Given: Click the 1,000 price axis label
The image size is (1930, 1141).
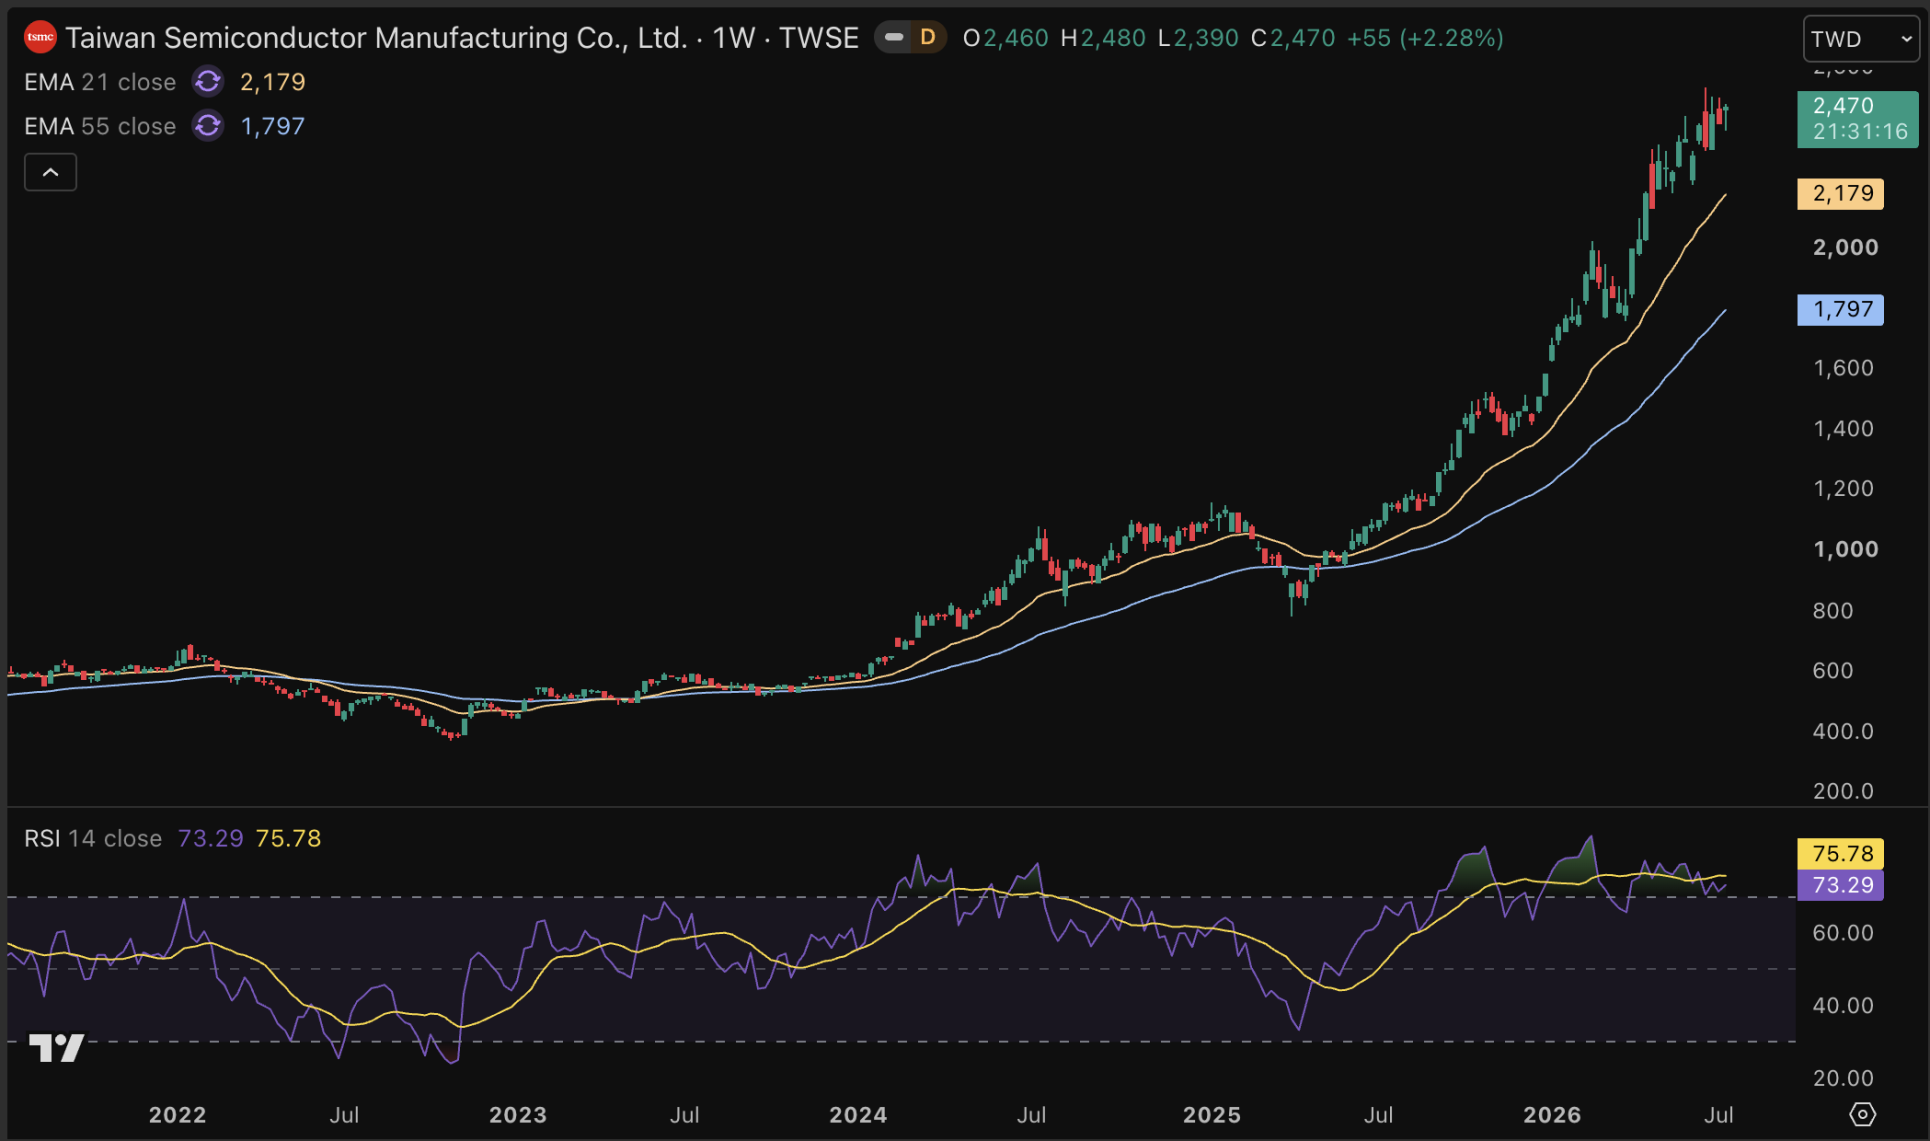Looking at the screenshot, I should 1846,549.
